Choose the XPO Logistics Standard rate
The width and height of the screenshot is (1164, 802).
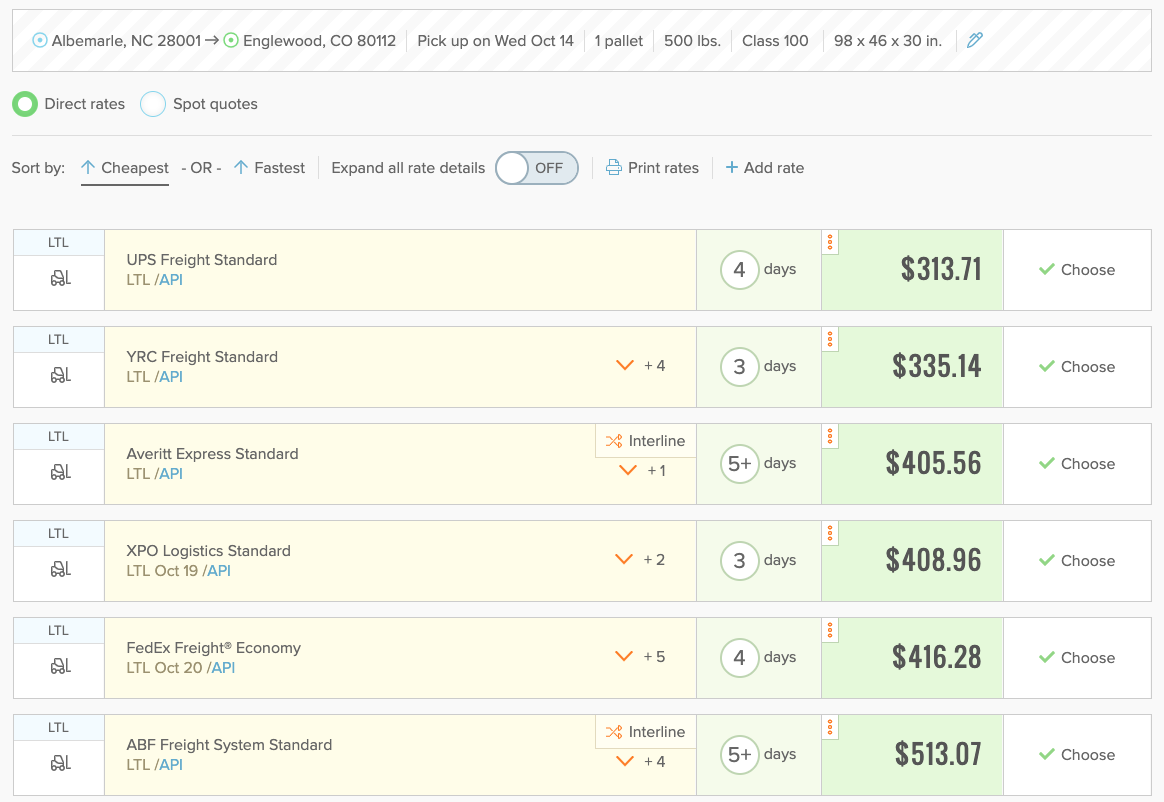(1077, 561)
